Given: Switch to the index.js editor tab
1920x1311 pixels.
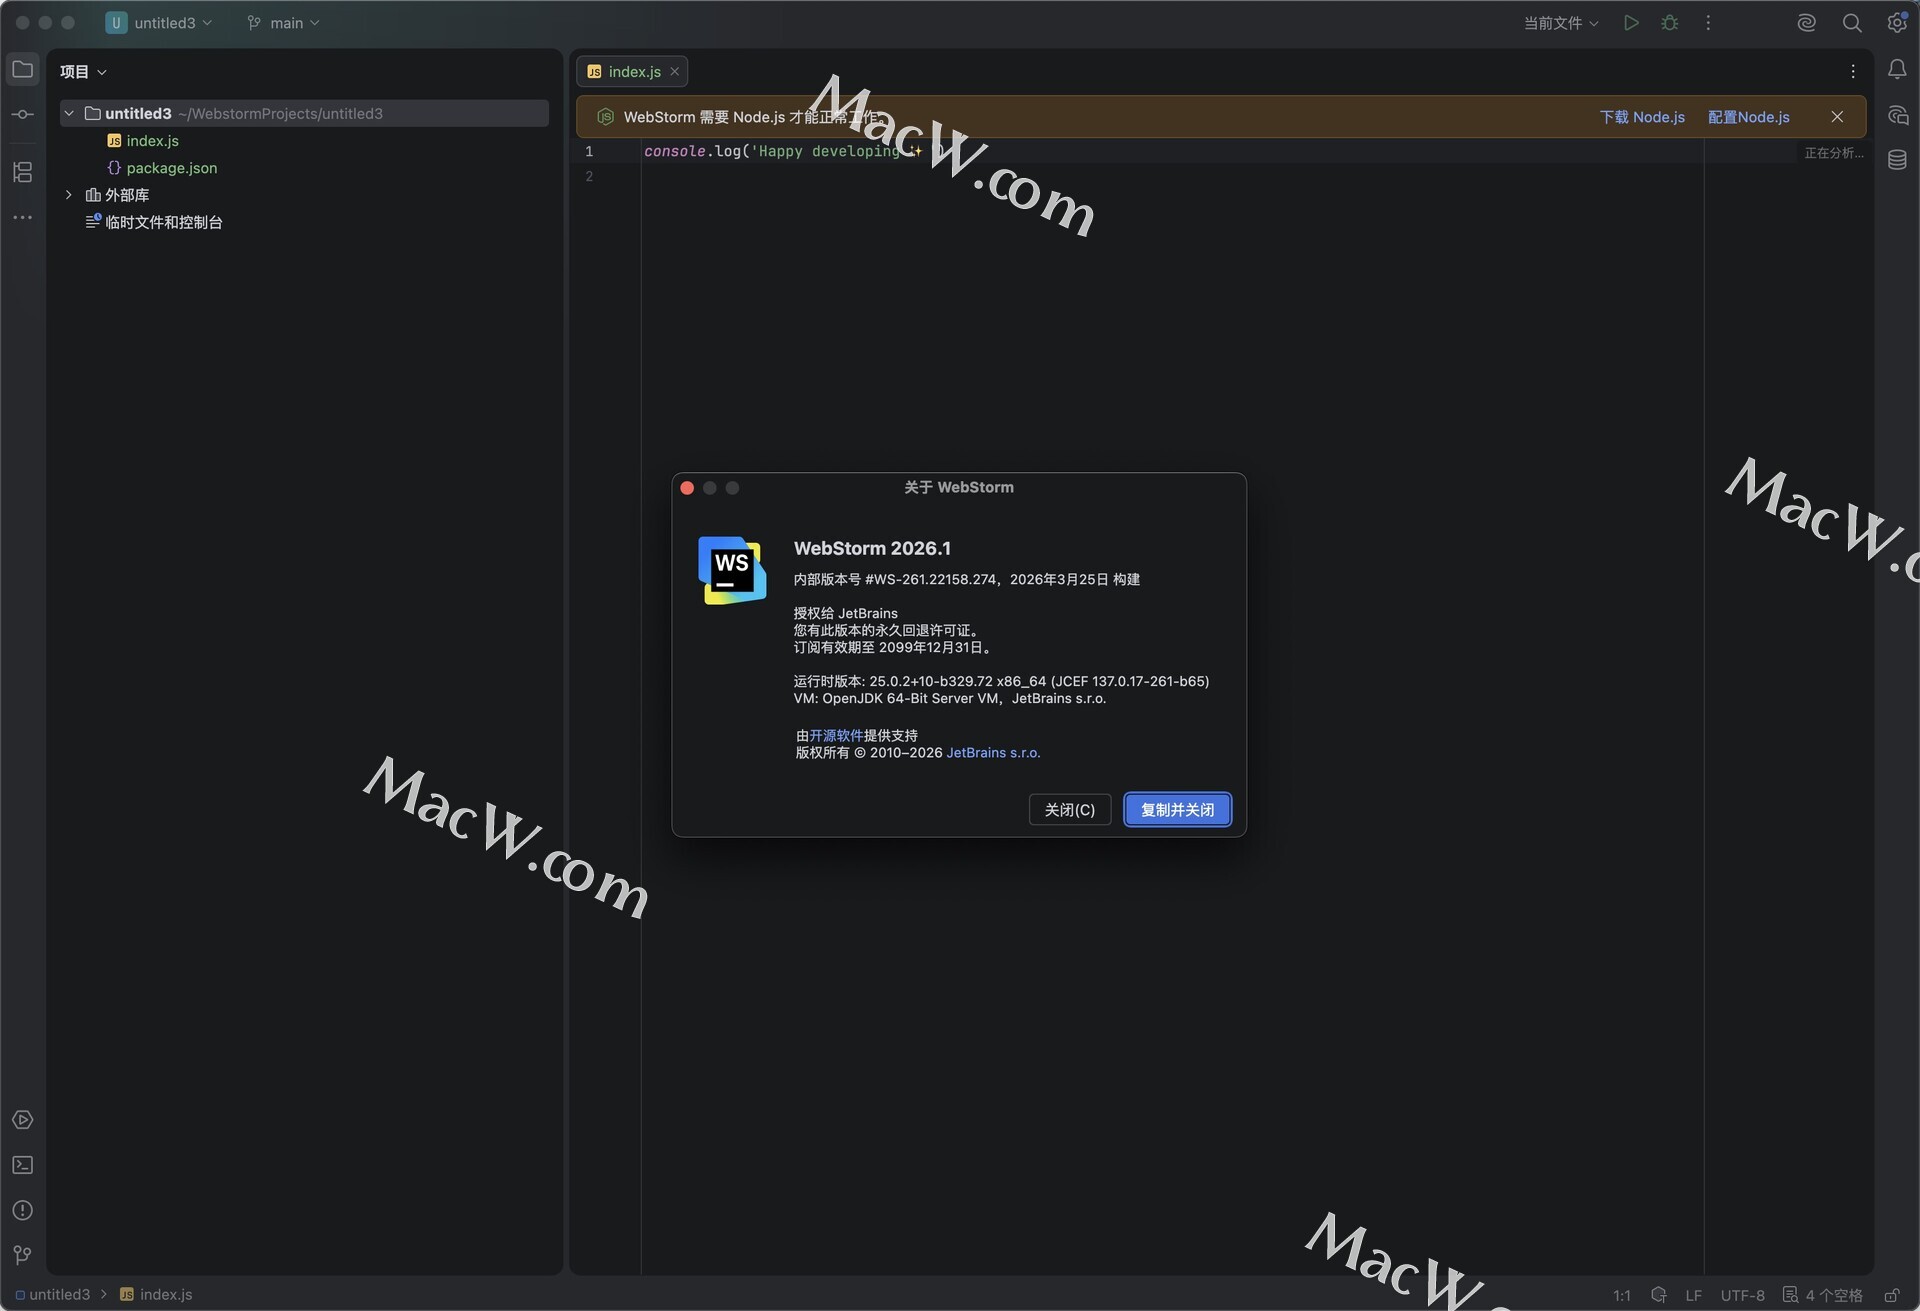Looking at the screenshot, I should coord(633,72).
